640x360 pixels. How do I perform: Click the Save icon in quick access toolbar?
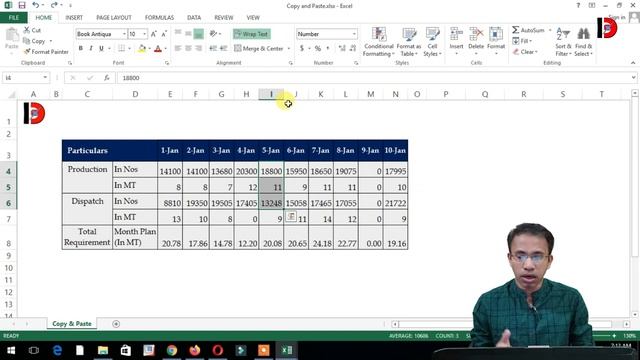click(x=22, y=5)
